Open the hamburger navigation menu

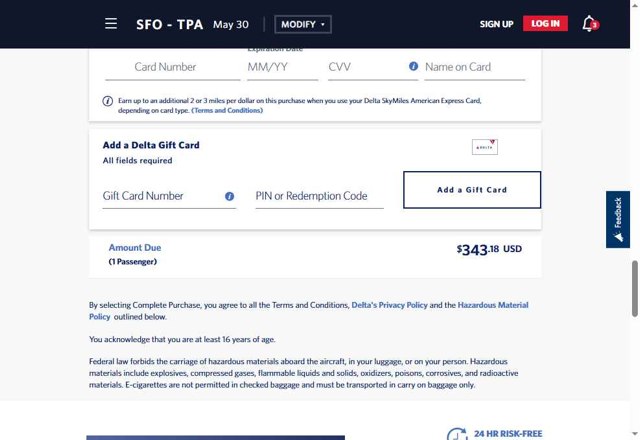click(x=111, y=24)
